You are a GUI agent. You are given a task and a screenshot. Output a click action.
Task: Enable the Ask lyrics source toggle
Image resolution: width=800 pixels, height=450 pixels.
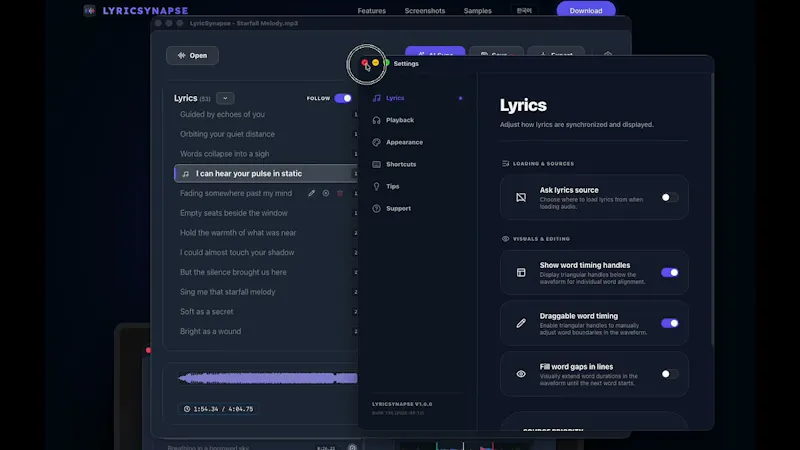pyautogui.click(x=669, y=197)
